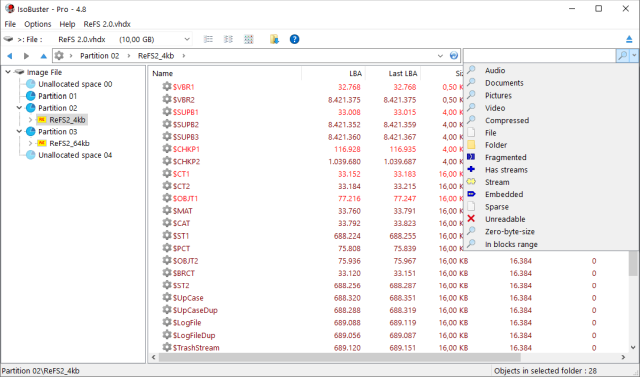Click the refresh icon in breadcrumb bar
Screen dimensions: 640x377
(x=453, y=55)
